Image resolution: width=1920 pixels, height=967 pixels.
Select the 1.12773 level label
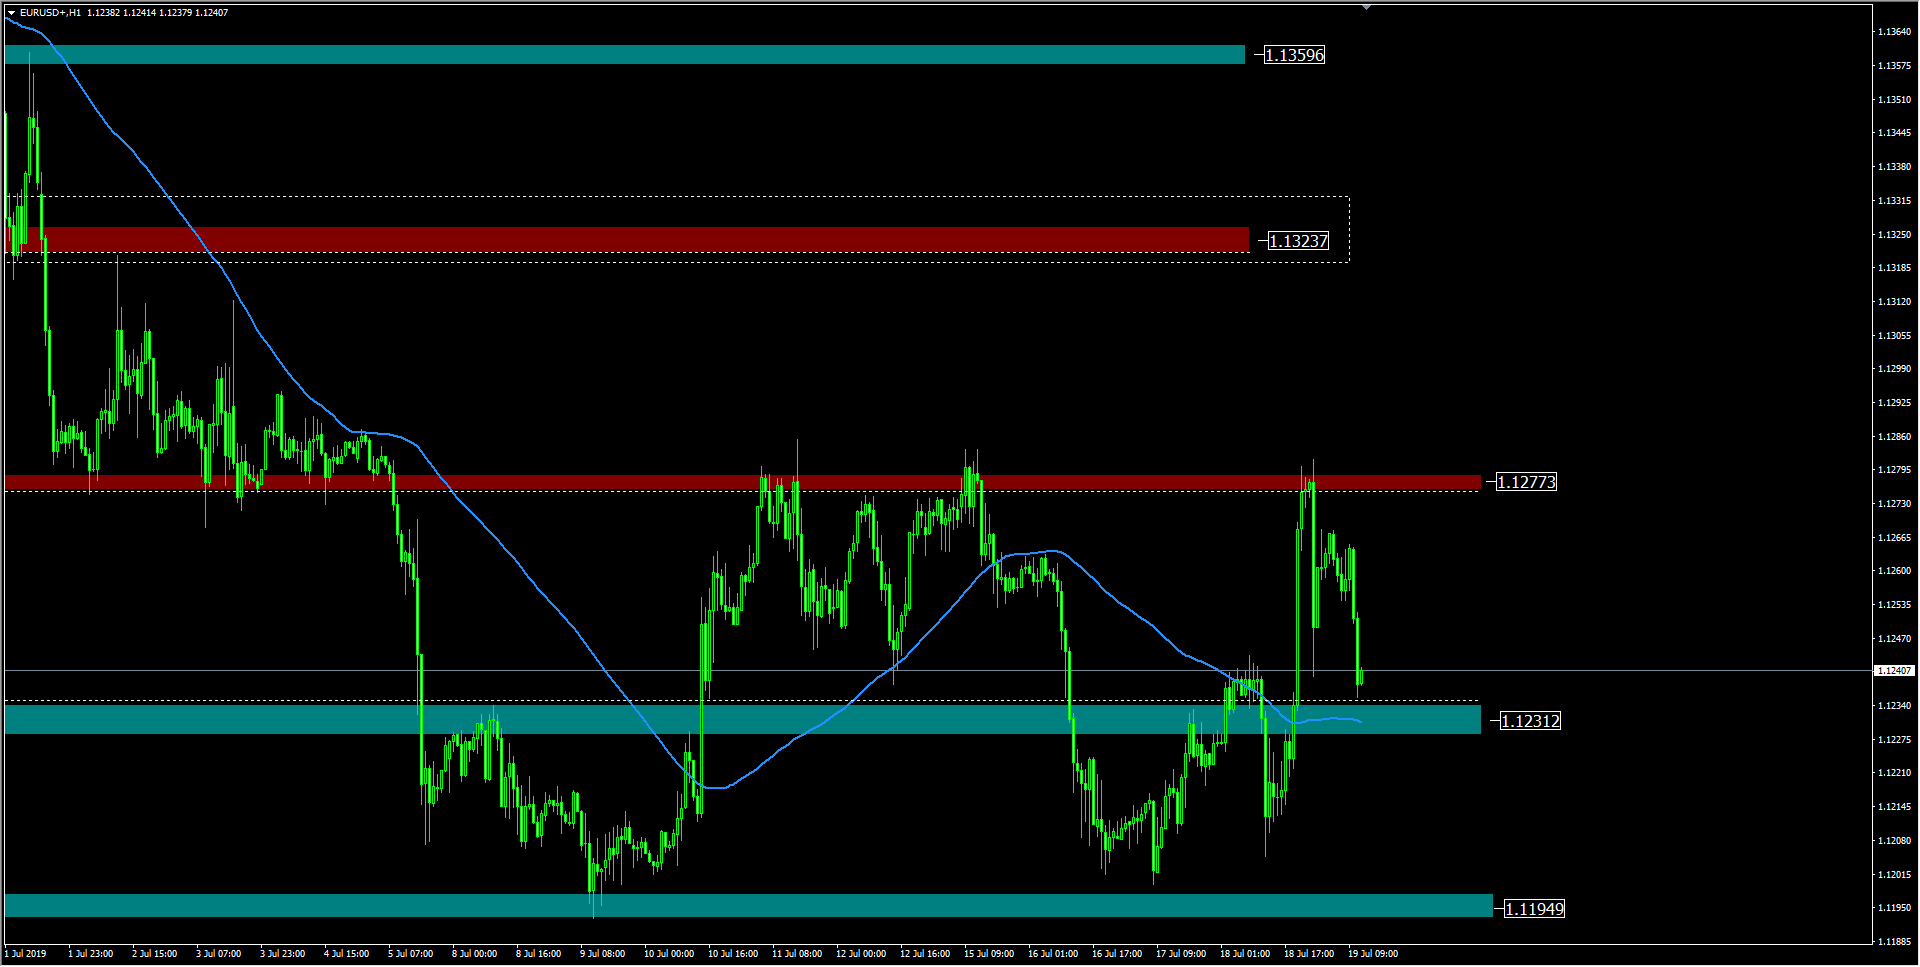coord(1526,482)
